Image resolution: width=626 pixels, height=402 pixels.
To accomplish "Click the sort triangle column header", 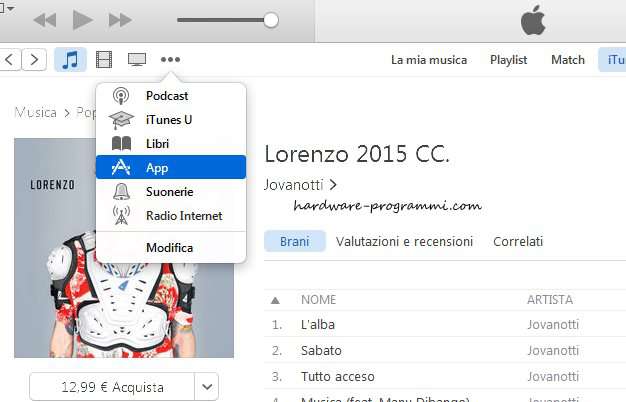I will pos(275,300).
